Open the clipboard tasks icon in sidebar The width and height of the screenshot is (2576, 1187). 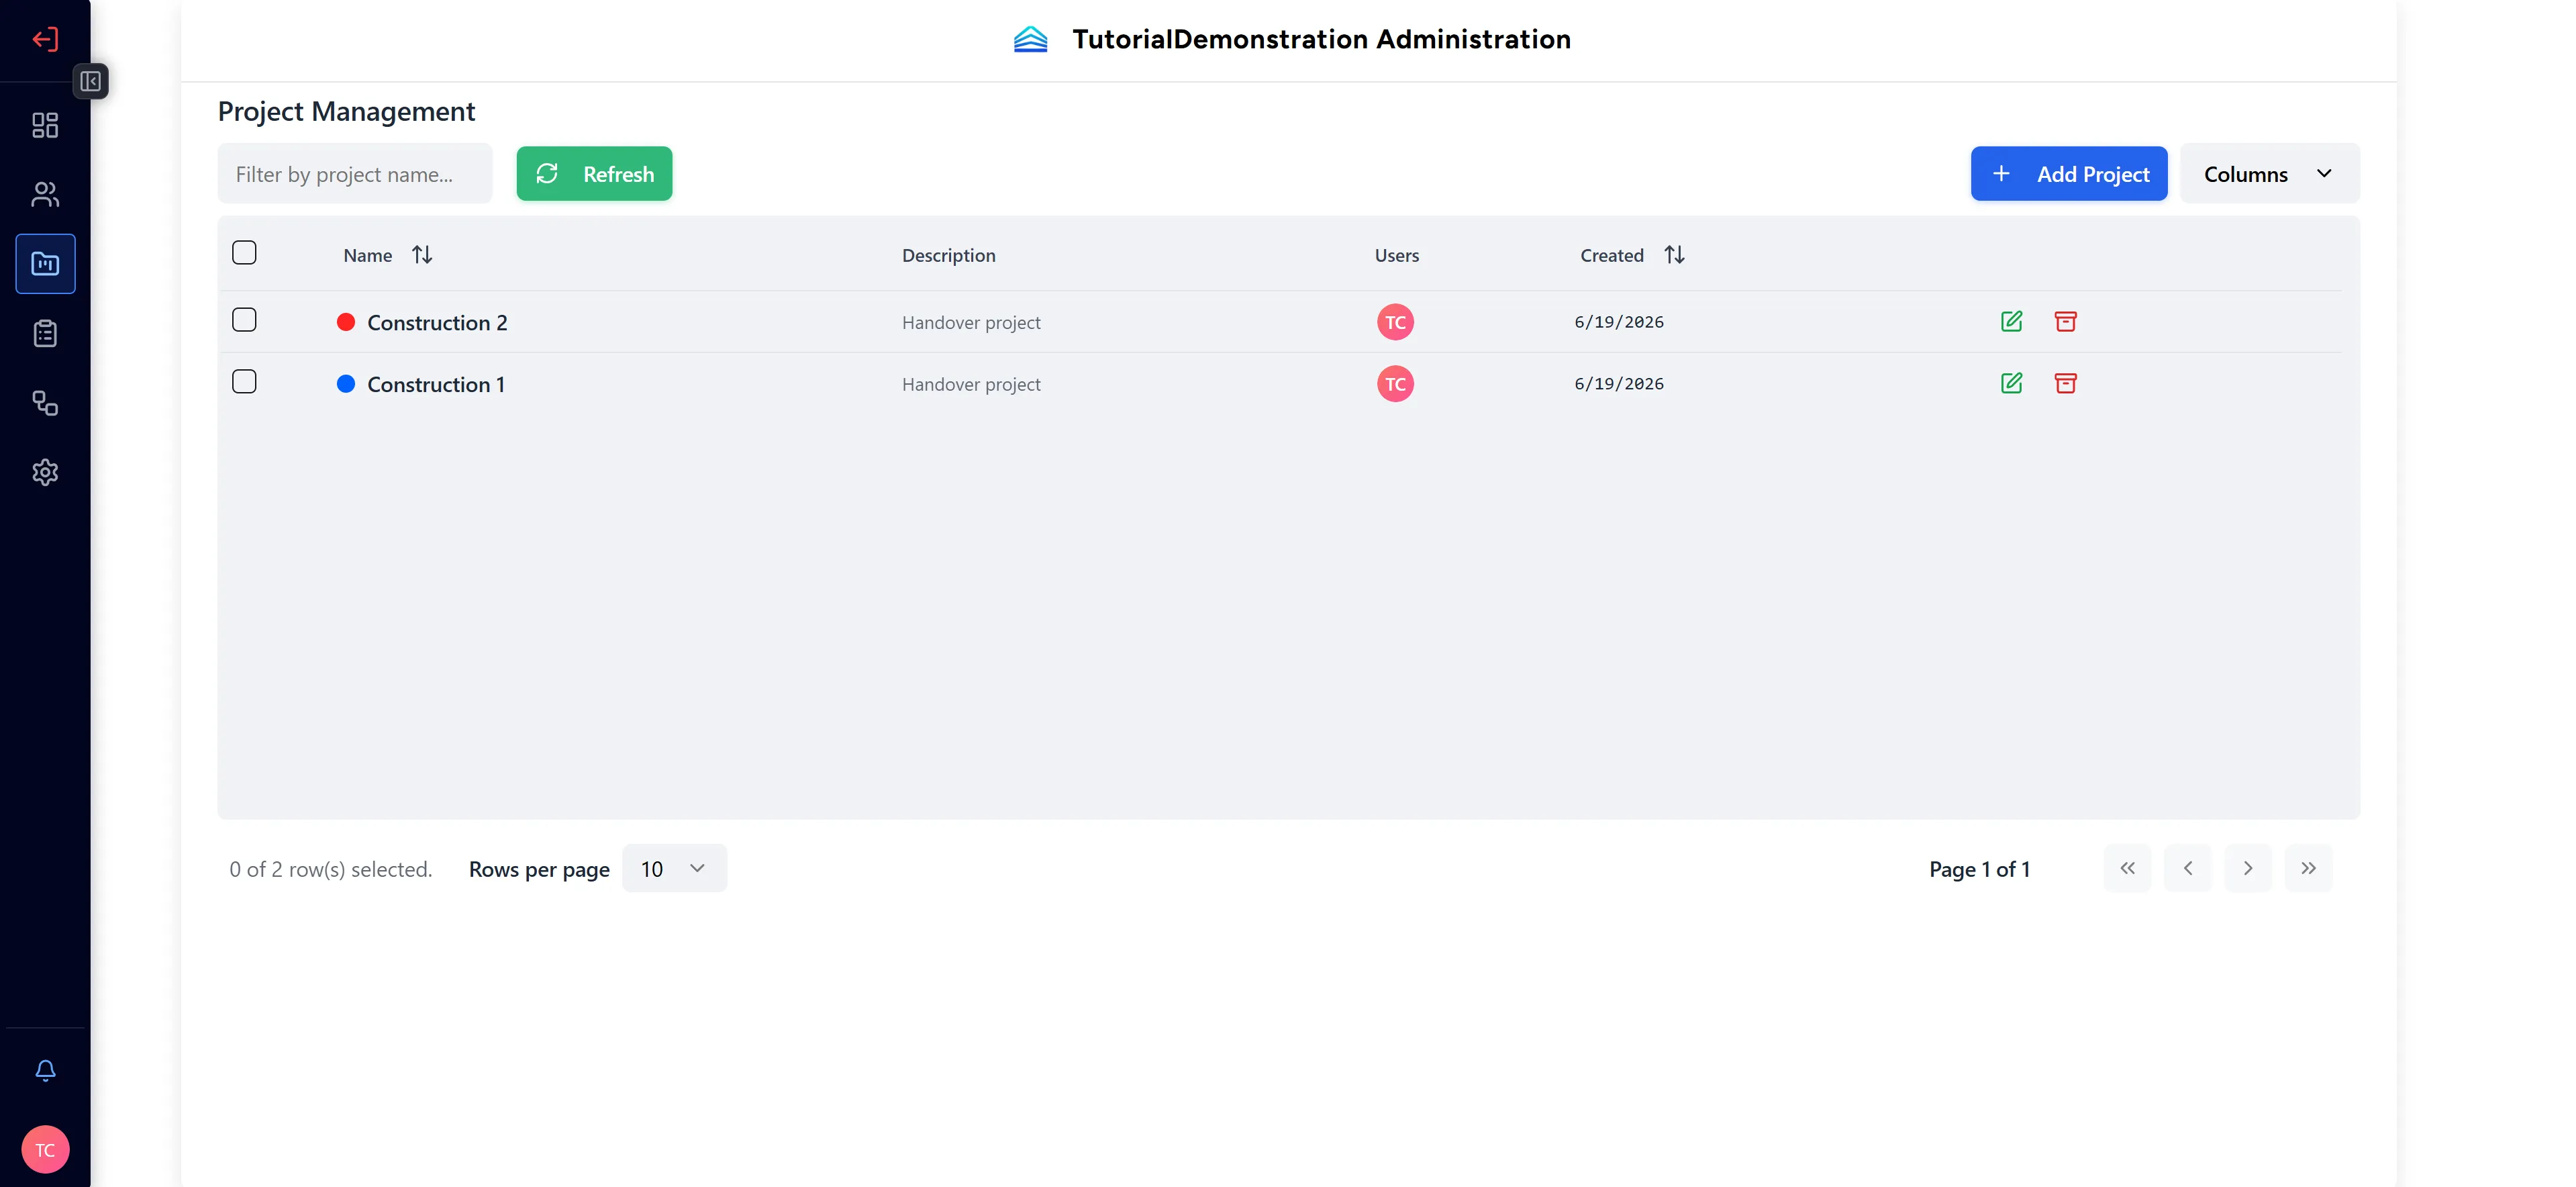pyautogui.click(x=45, y=333)
